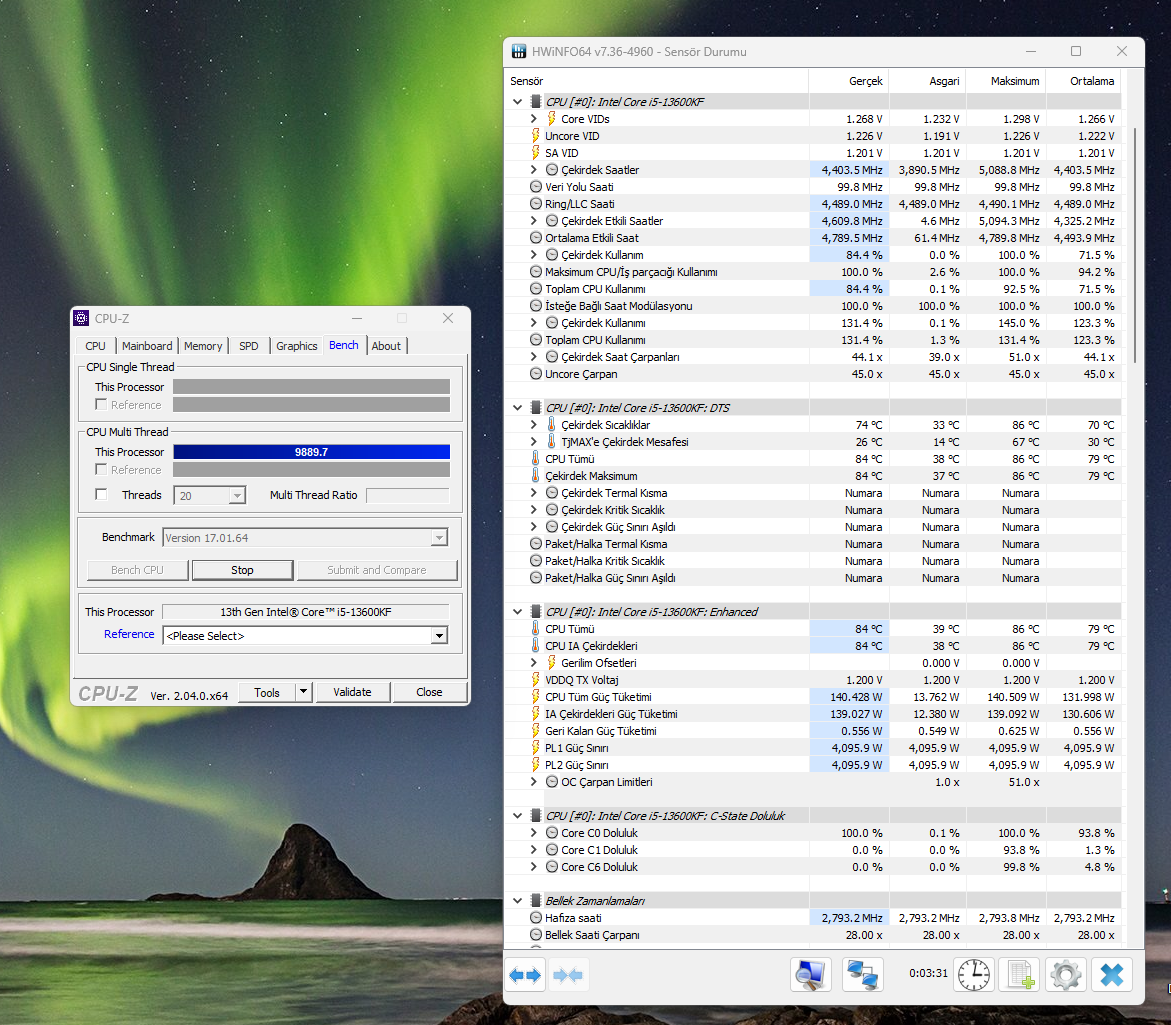The width and height of the screenshot is (1171, 1025).
Task: Open the Benchmark version dropdown in CPU-Z
Action: point(439,538)
